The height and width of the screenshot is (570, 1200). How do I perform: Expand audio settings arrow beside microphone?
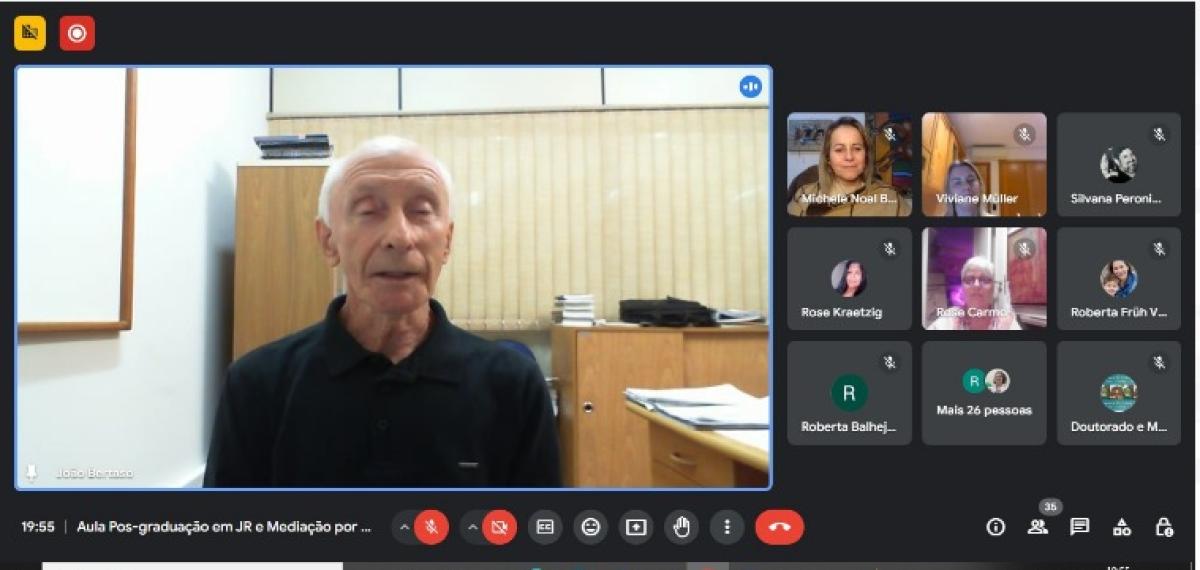405,527
